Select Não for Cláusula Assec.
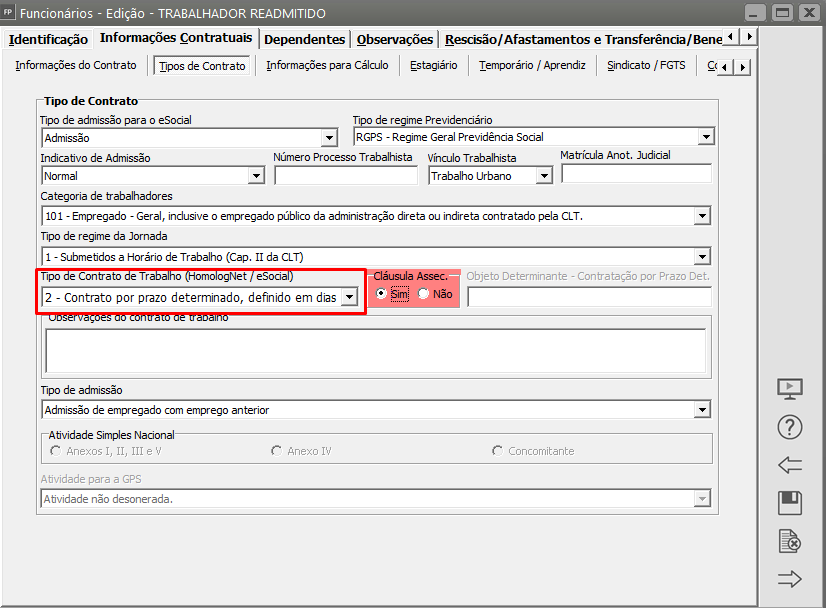The image size is (826, 608). coord(424,294)
